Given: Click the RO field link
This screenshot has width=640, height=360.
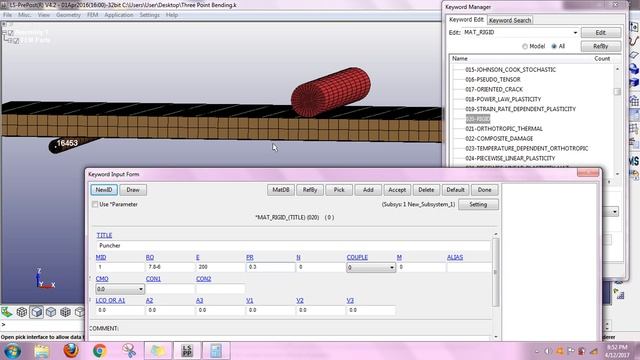Looking at the screenshot, I should (x=150, y=257).
